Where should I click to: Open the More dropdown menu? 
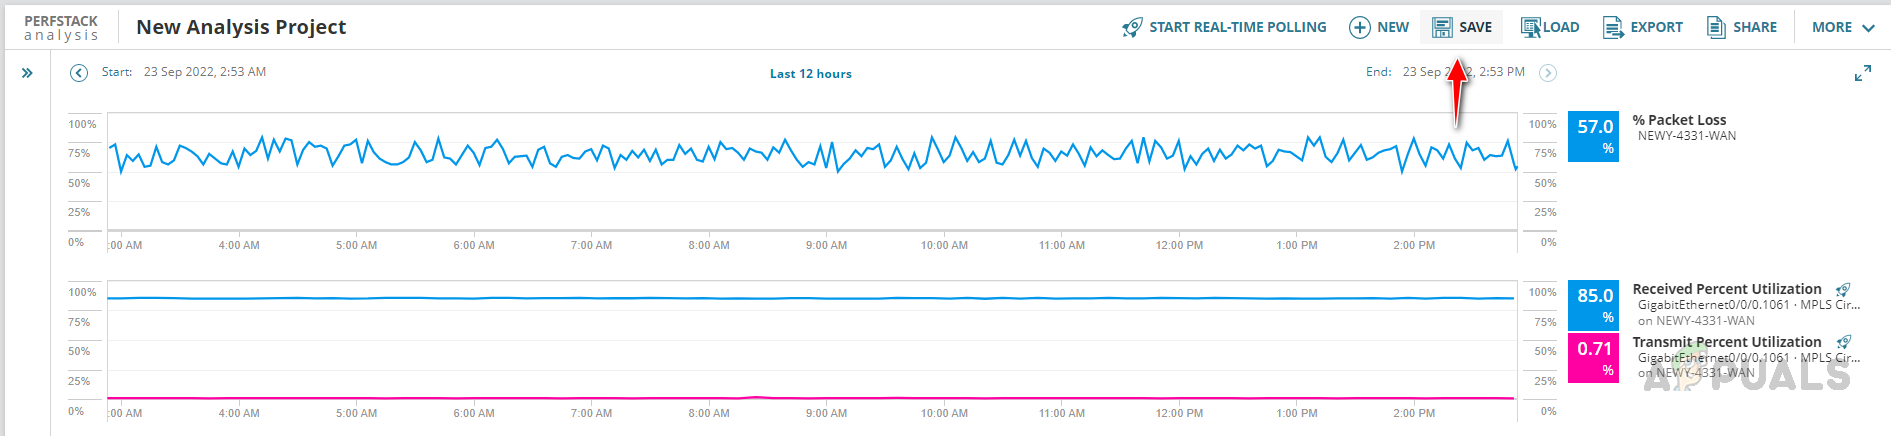[x=1842, y=27]
